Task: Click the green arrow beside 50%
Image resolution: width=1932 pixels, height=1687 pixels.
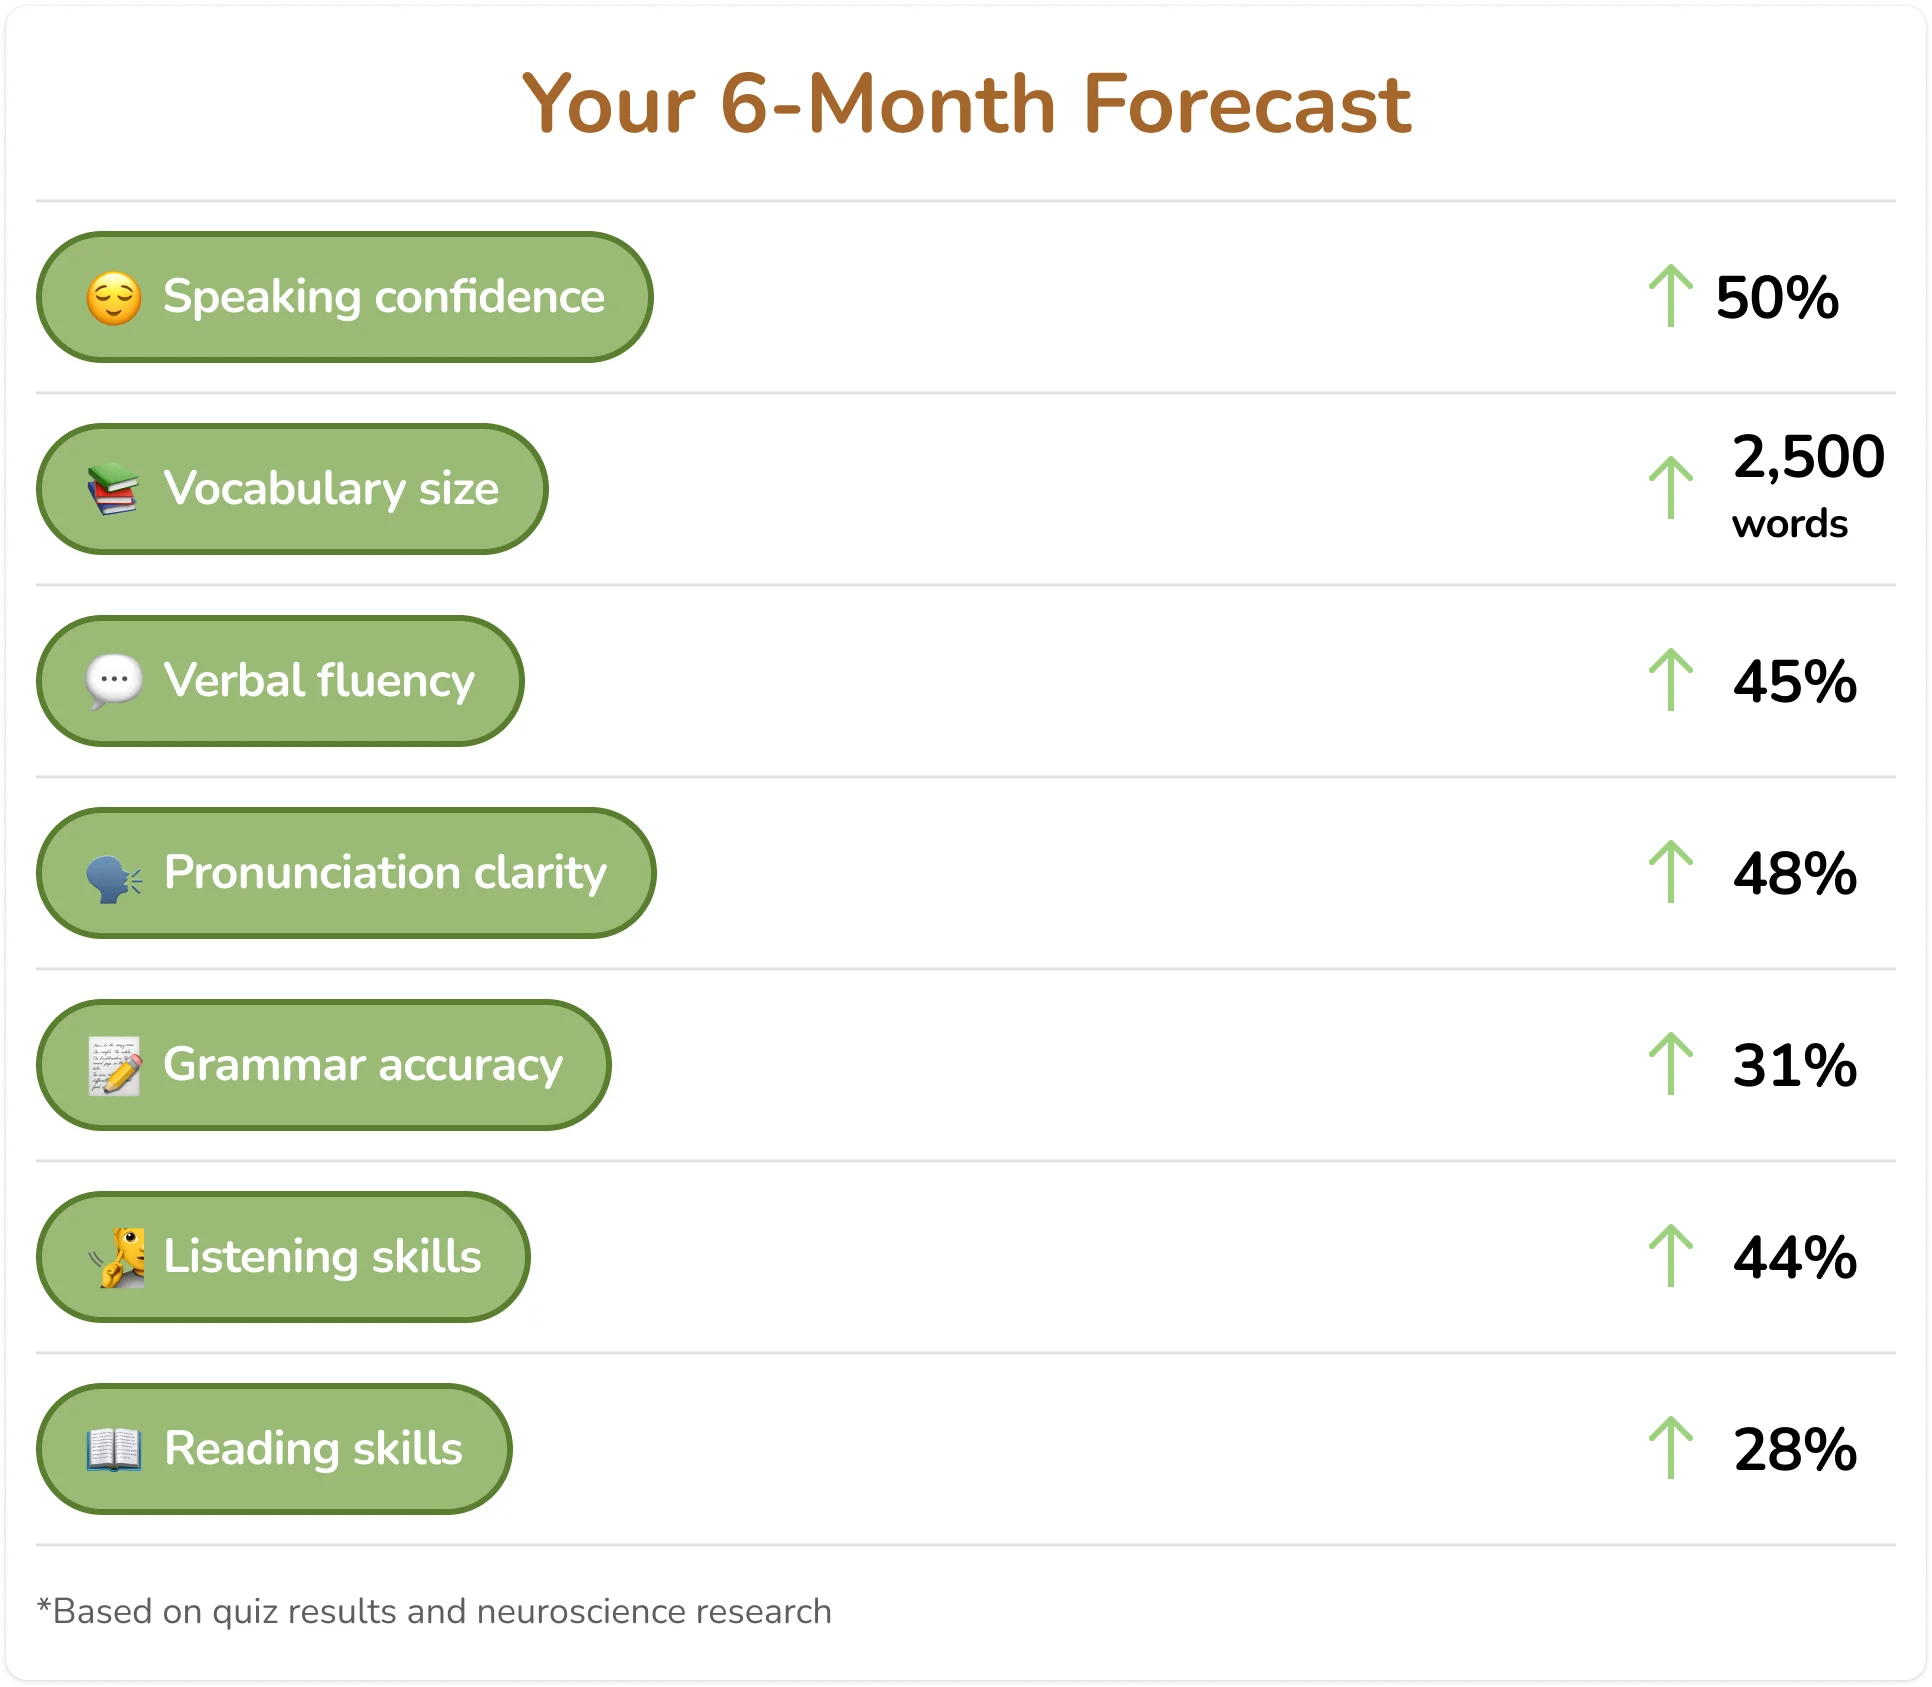Action: click(1671, 296)
